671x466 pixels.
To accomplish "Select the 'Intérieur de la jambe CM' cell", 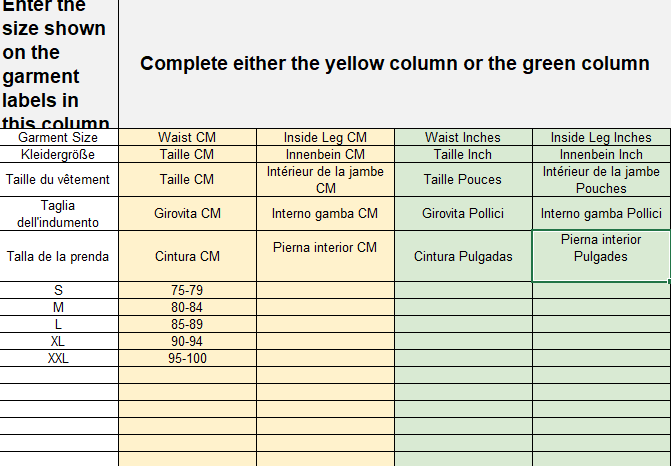I will click(x=325, y=180).
